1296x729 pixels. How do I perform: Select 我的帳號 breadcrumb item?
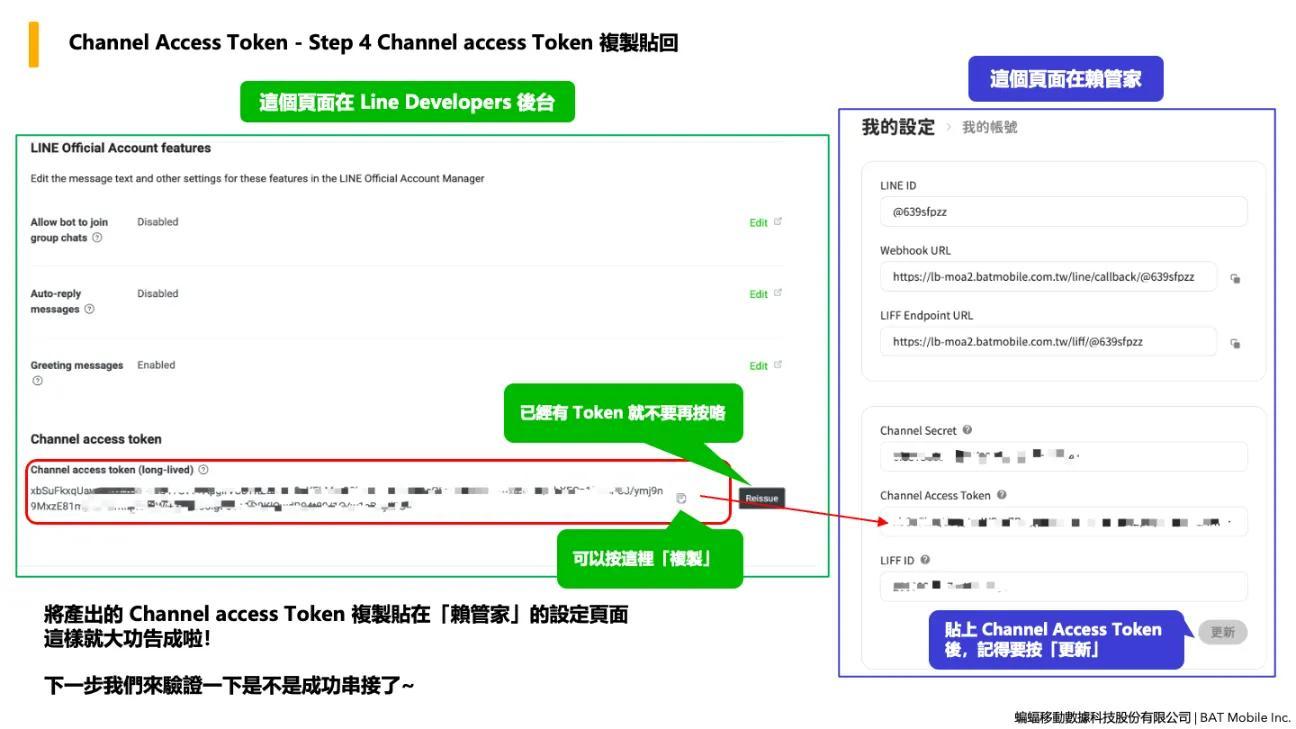(989, 128)
